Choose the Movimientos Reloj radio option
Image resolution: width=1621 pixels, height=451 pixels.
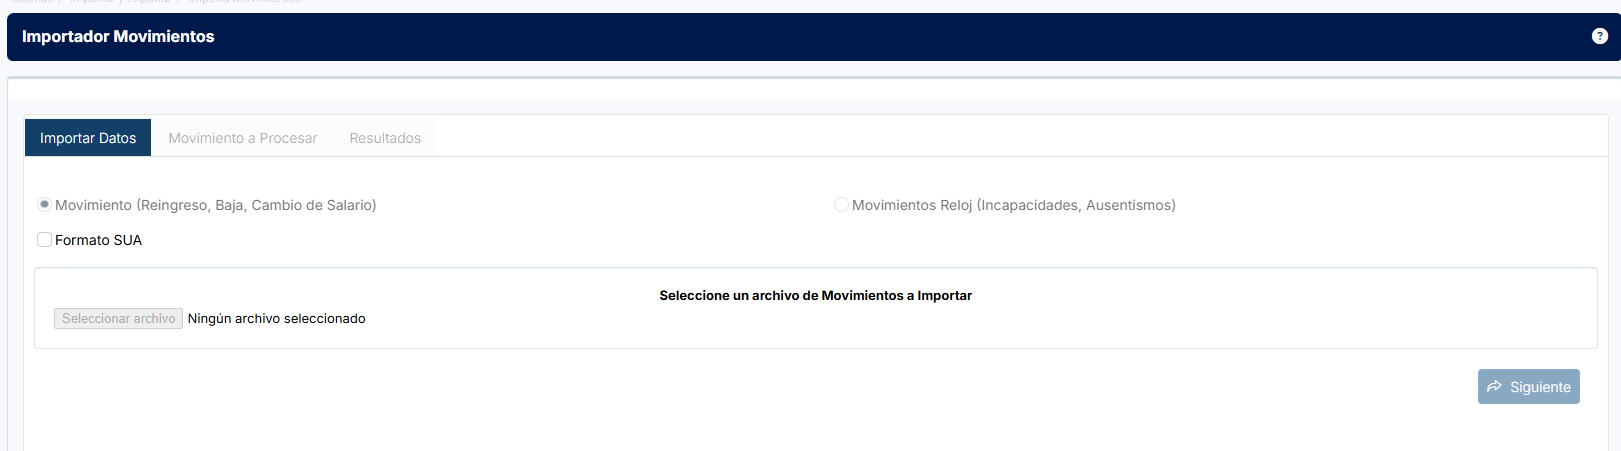[841, 205]
